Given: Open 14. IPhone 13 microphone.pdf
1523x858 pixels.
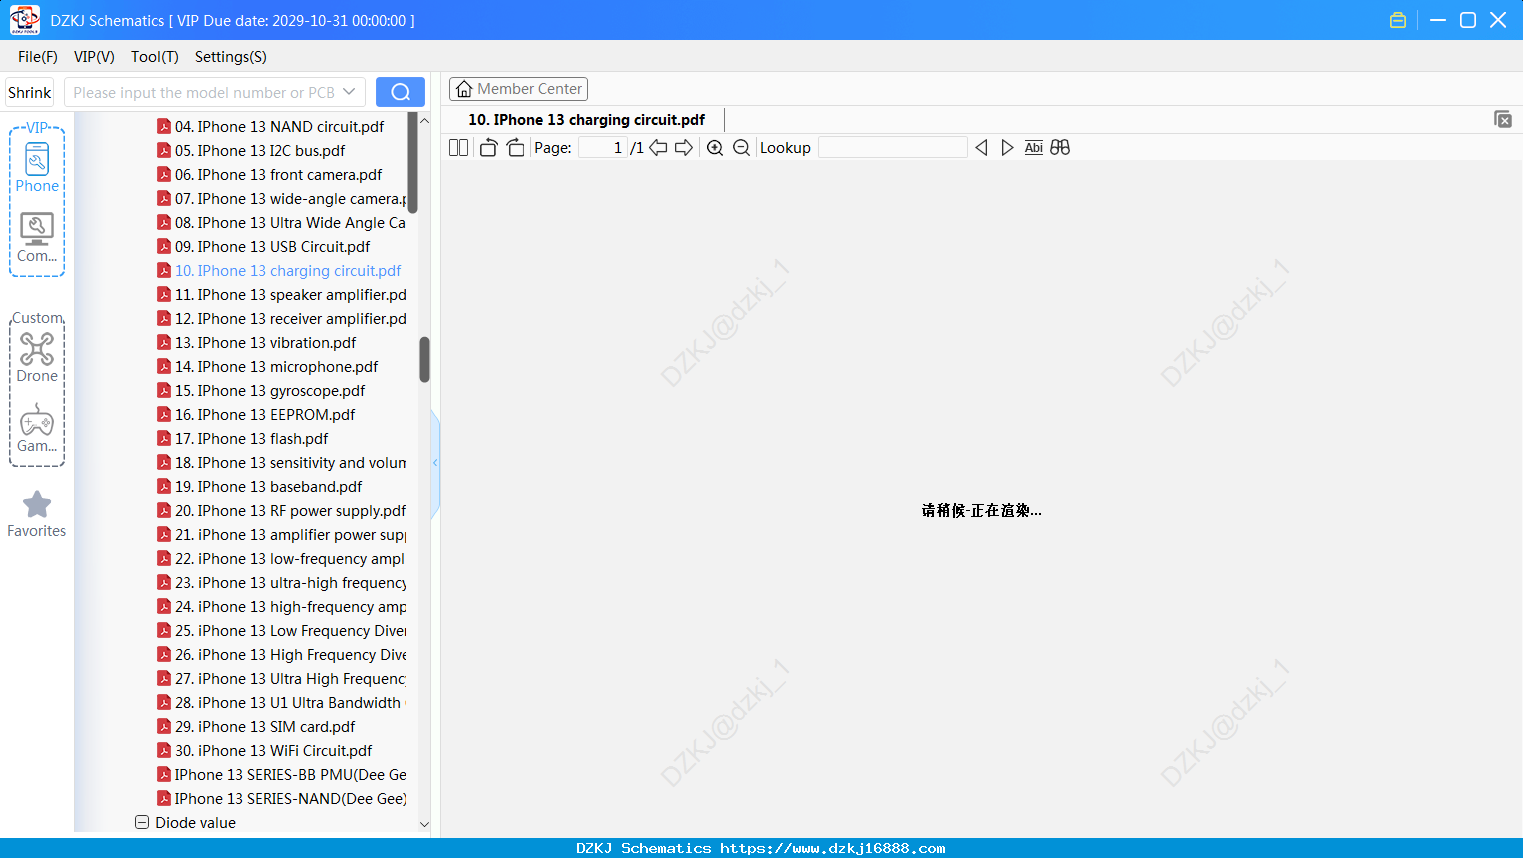Looking at the screenshot, I should 277,367.
